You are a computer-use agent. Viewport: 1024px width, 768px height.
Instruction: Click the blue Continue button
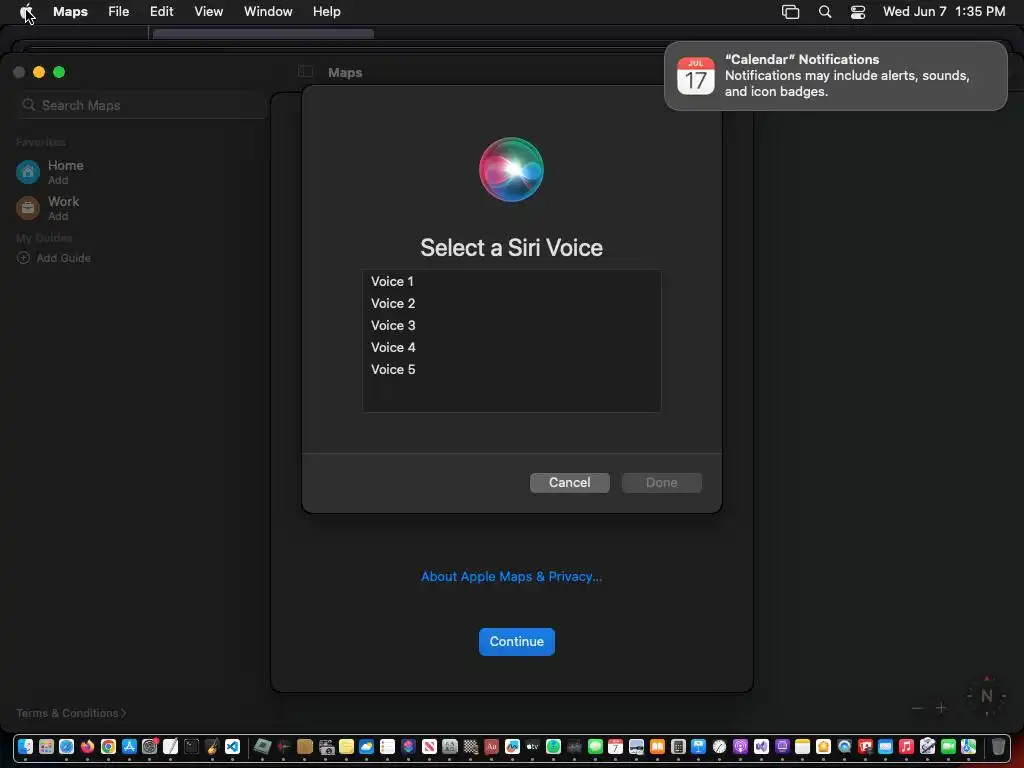[x=517, y=641]
